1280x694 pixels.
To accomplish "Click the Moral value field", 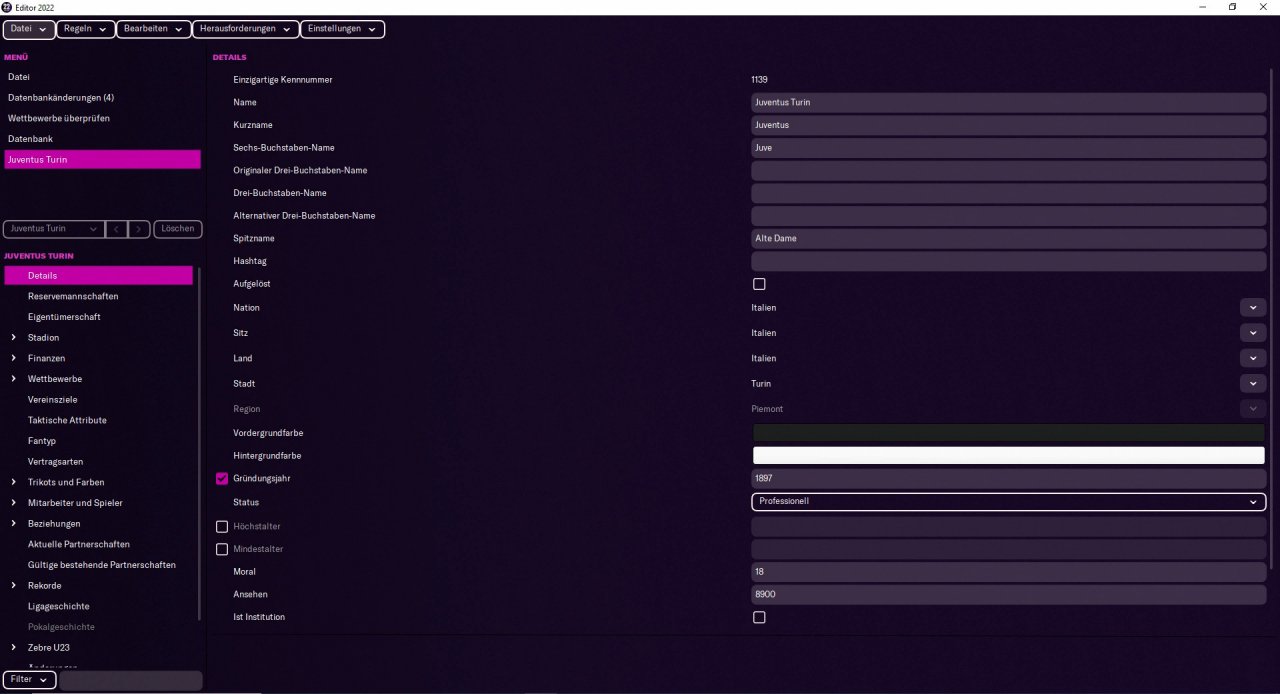I will [x=1008, y=572].
